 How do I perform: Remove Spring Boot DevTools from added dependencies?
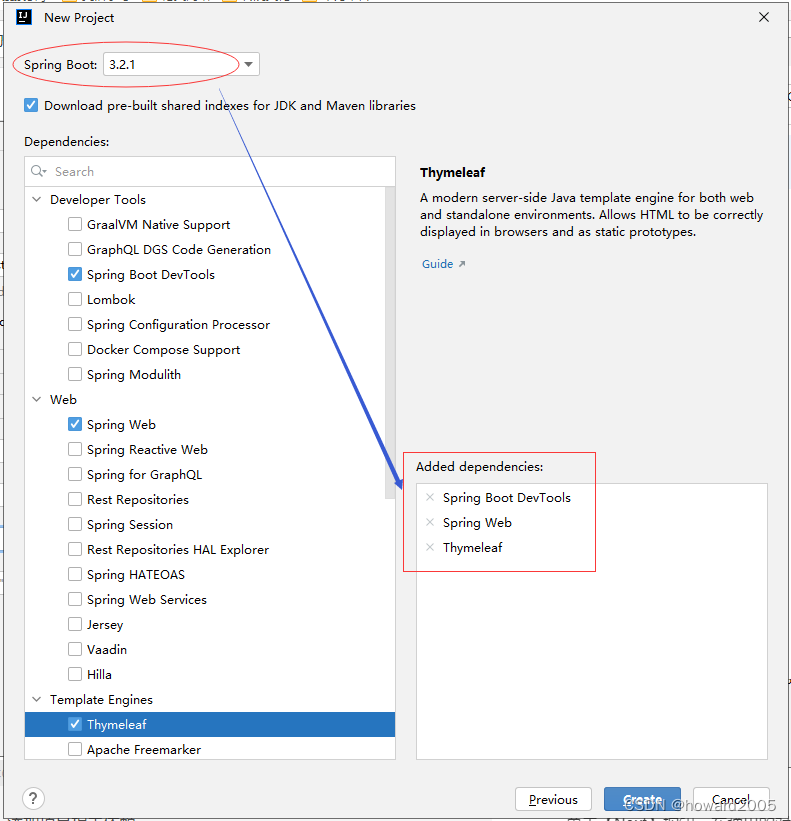(430, 497)
